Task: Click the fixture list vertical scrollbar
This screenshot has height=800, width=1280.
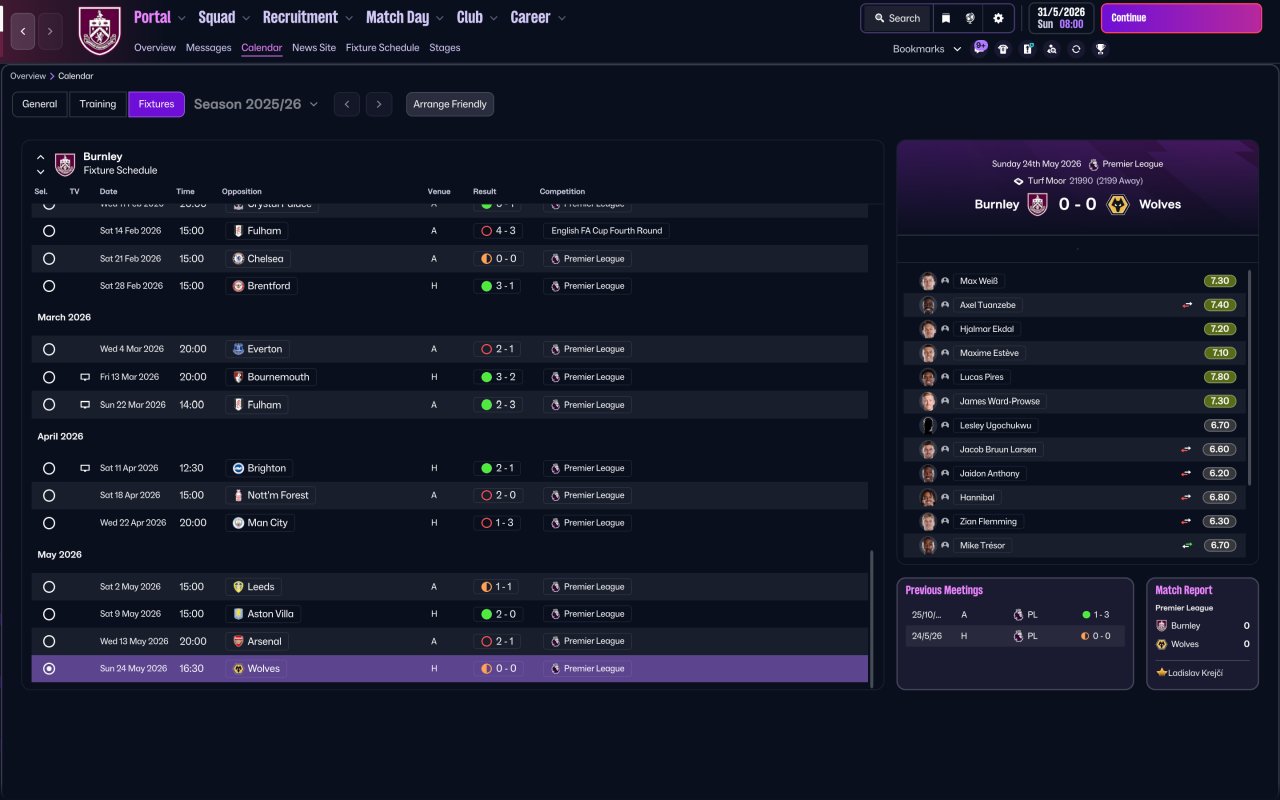Action: pyautogui.click(x=872, y=618)
